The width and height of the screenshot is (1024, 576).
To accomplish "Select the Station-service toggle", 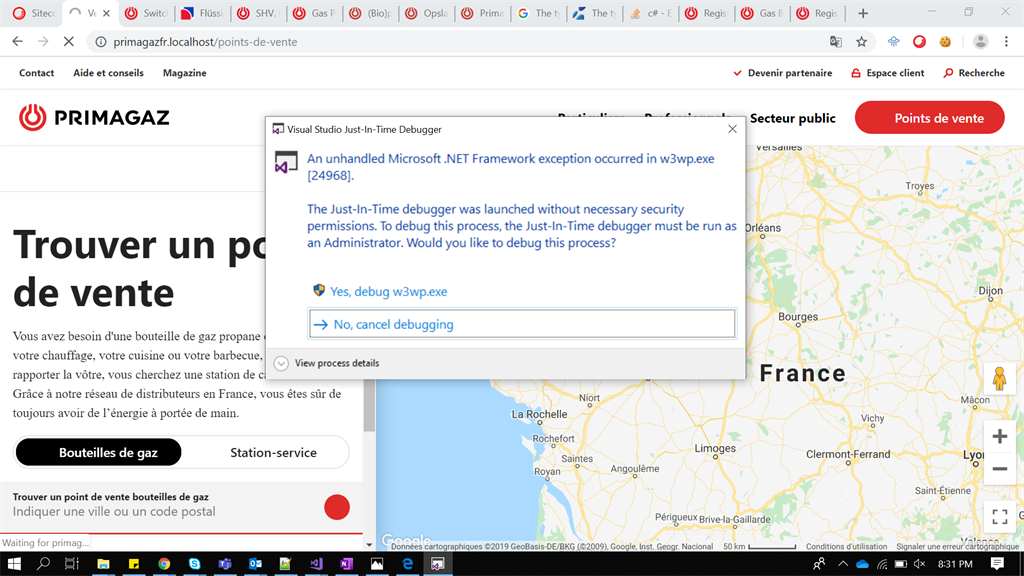I will 273,452.
